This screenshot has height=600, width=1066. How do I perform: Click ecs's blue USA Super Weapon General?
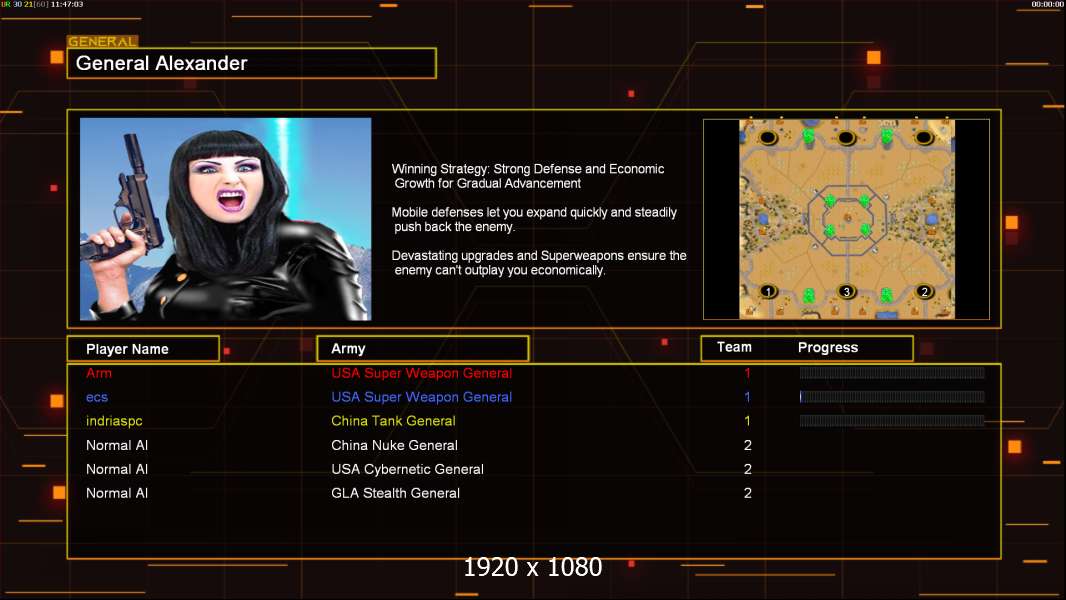point(422,397)
